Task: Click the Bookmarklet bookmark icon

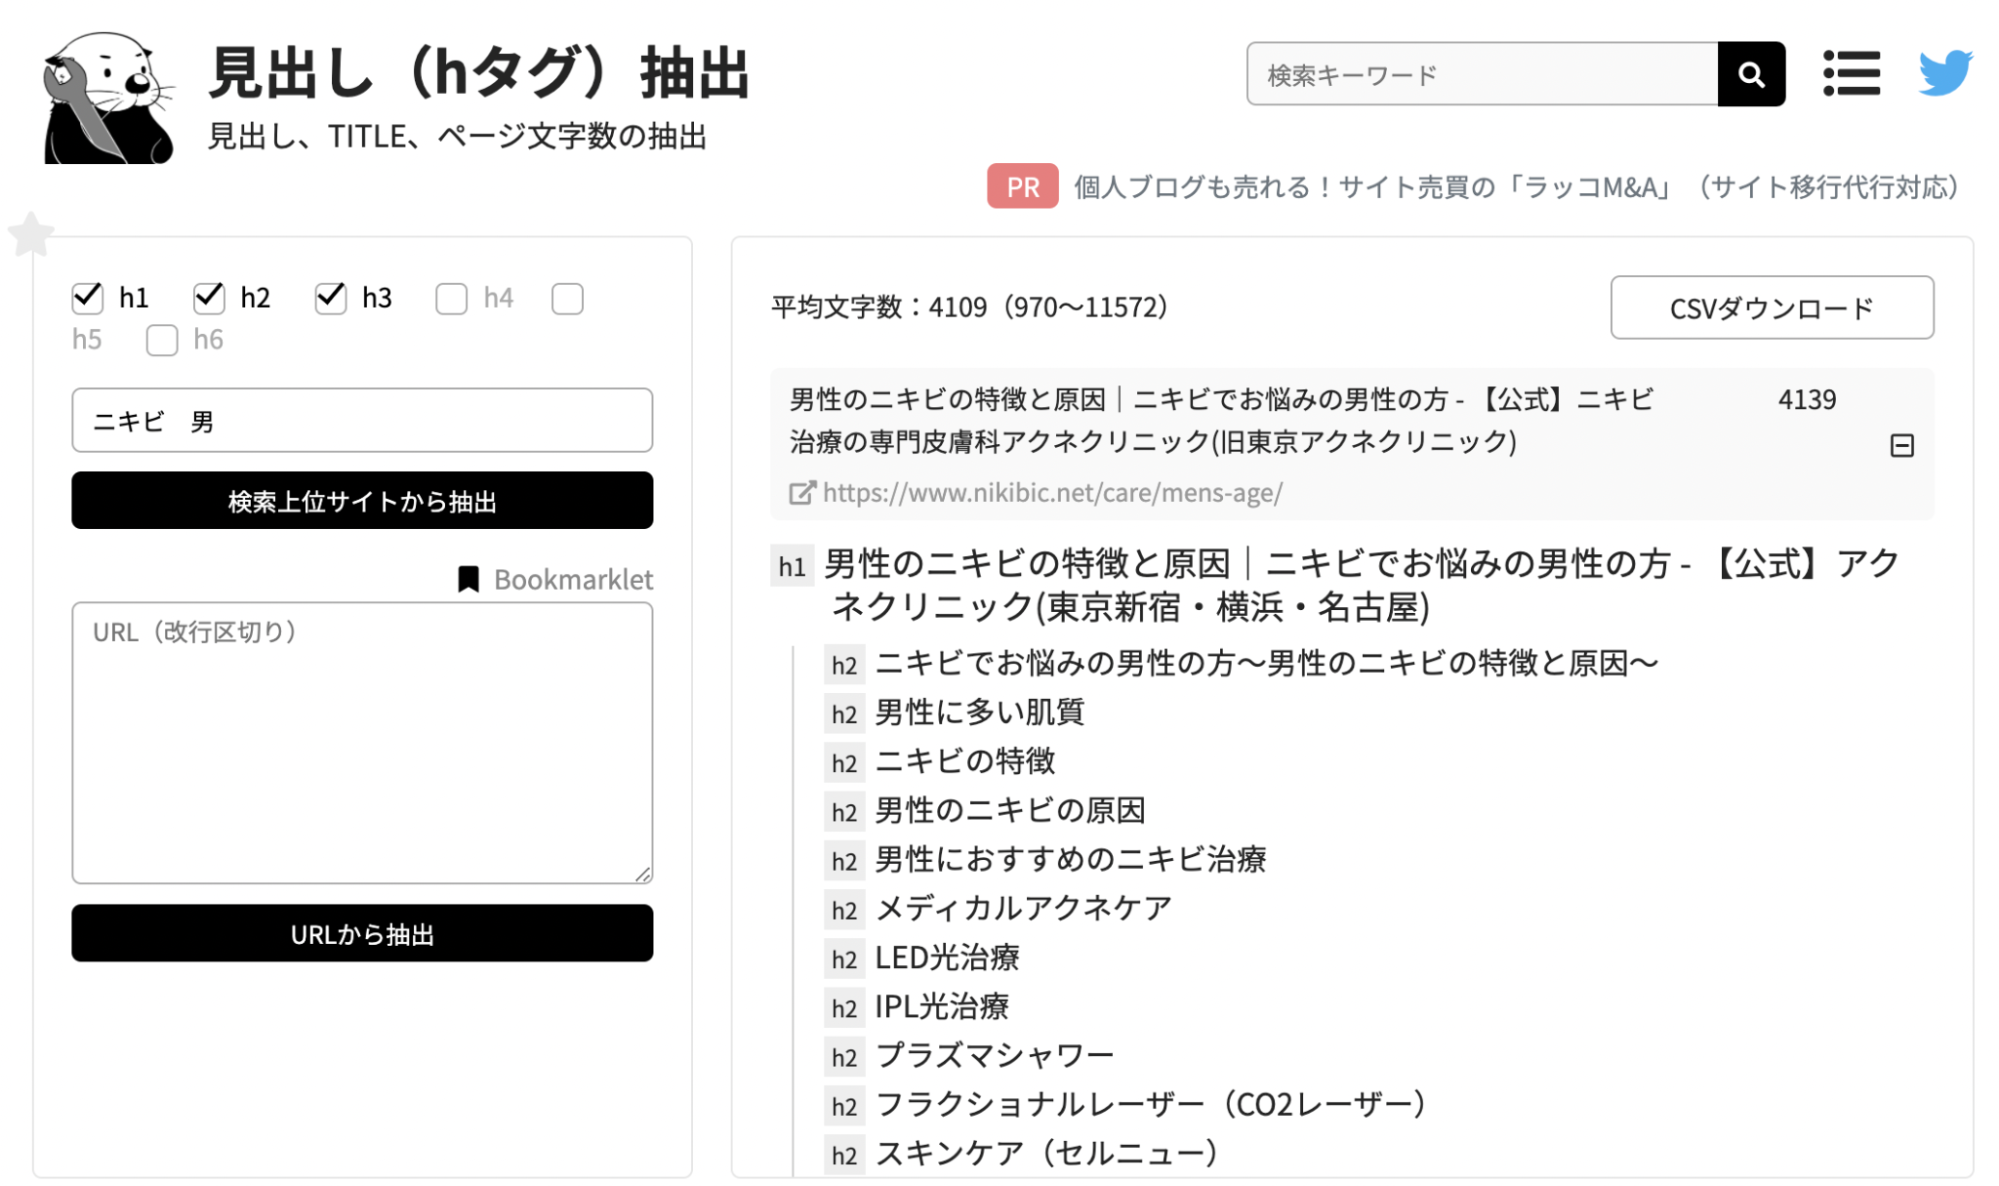Action: 468,579
